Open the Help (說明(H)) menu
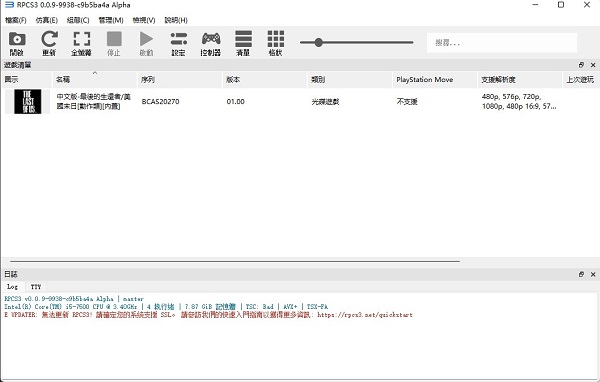Viewport: 600px width, 382px height. click(x=176, y=20)
